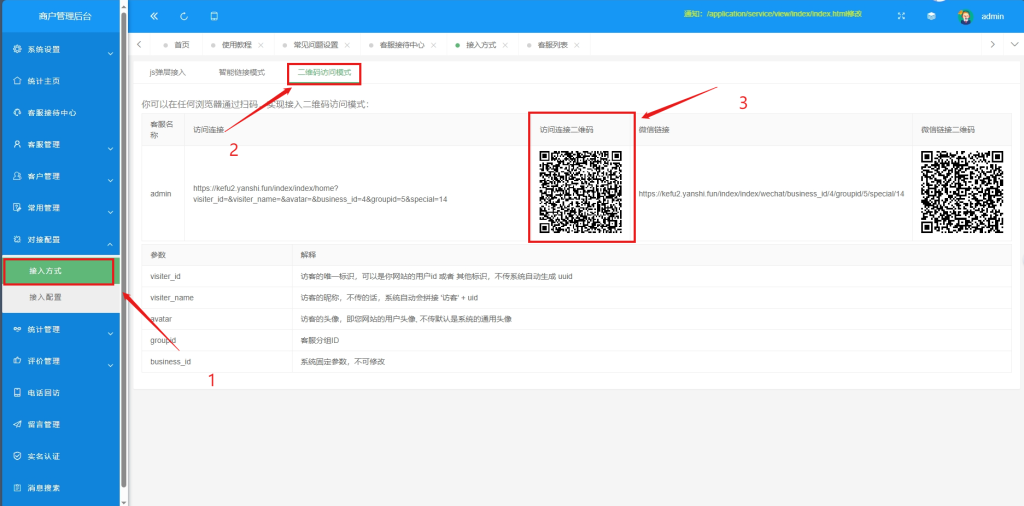Image resolution: width=1024 pixels, height=506 pixels.
Task: Click the 客服分组ID explanation cell
Action: pyautogui.click(x=652, y=340)
